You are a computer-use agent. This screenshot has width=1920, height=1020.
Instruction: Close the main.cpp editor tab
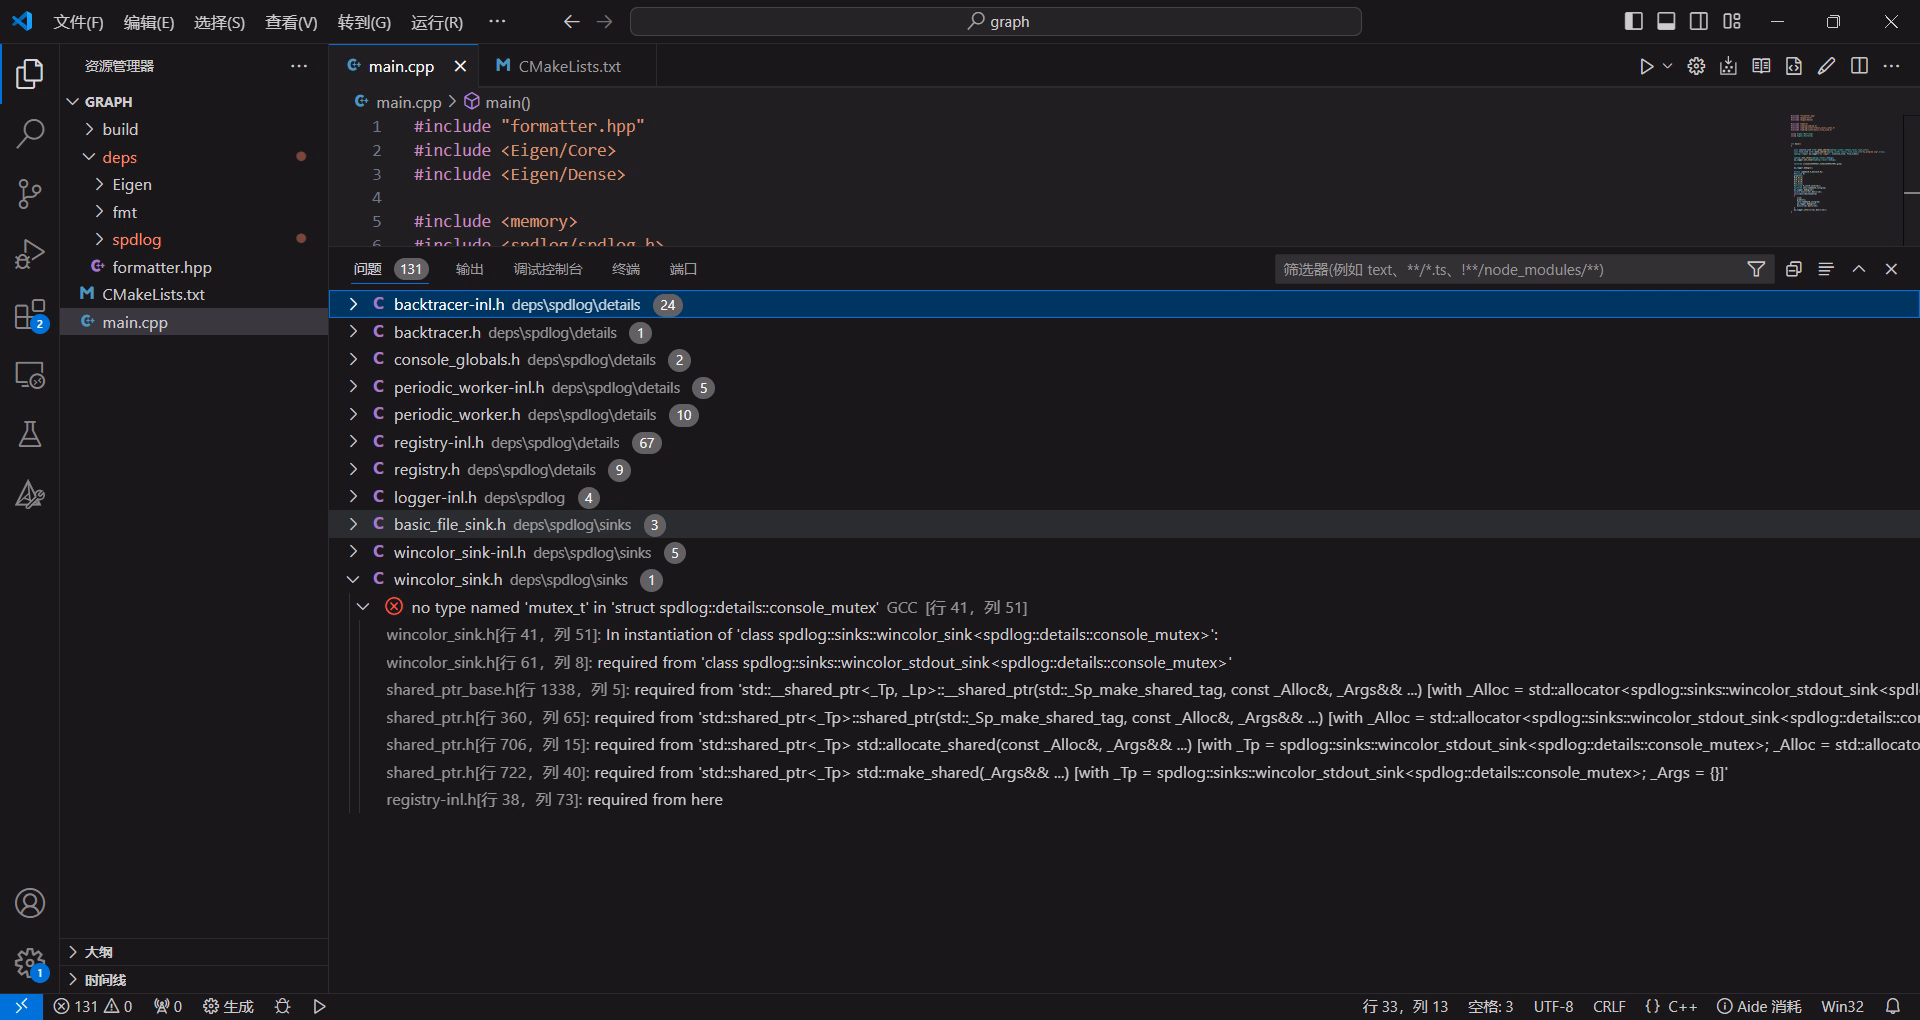[460, 66]
